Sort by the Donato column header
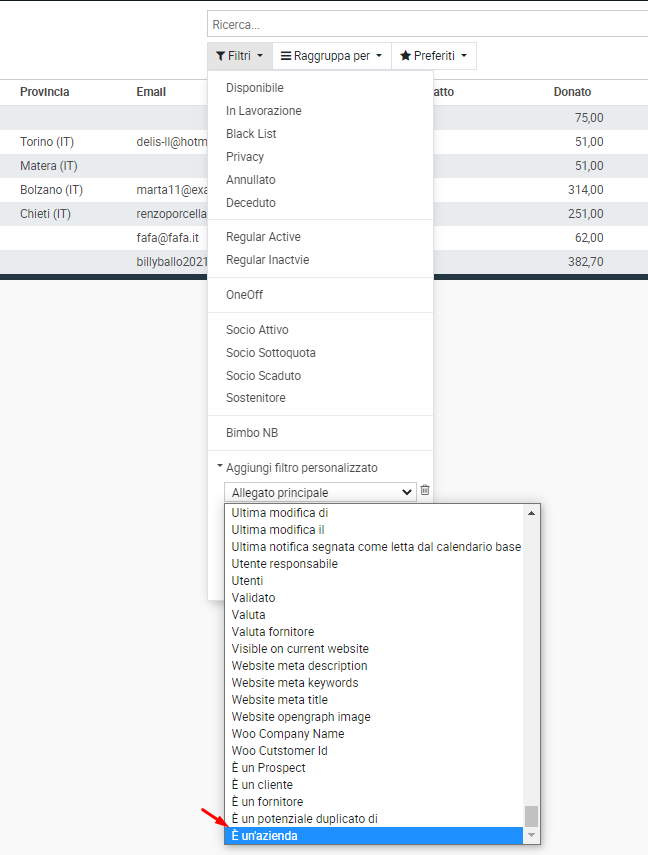Viewport: 648px width, 855px height. tap(572, 92)
